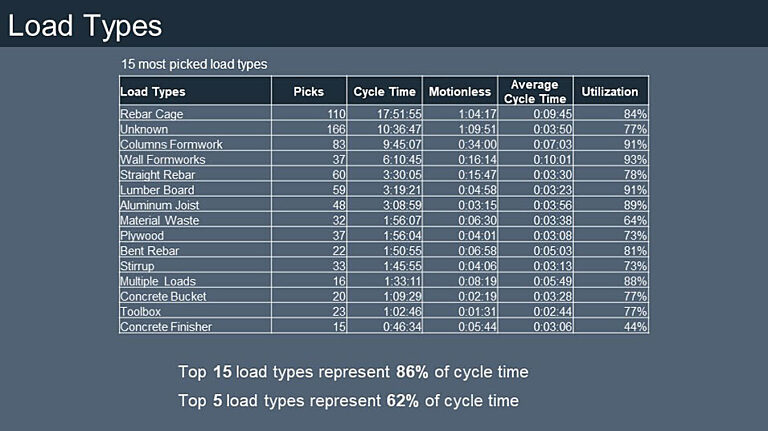Select the Columns Formwork link
This screenshot has width=768, height=431.
(171, 144)
